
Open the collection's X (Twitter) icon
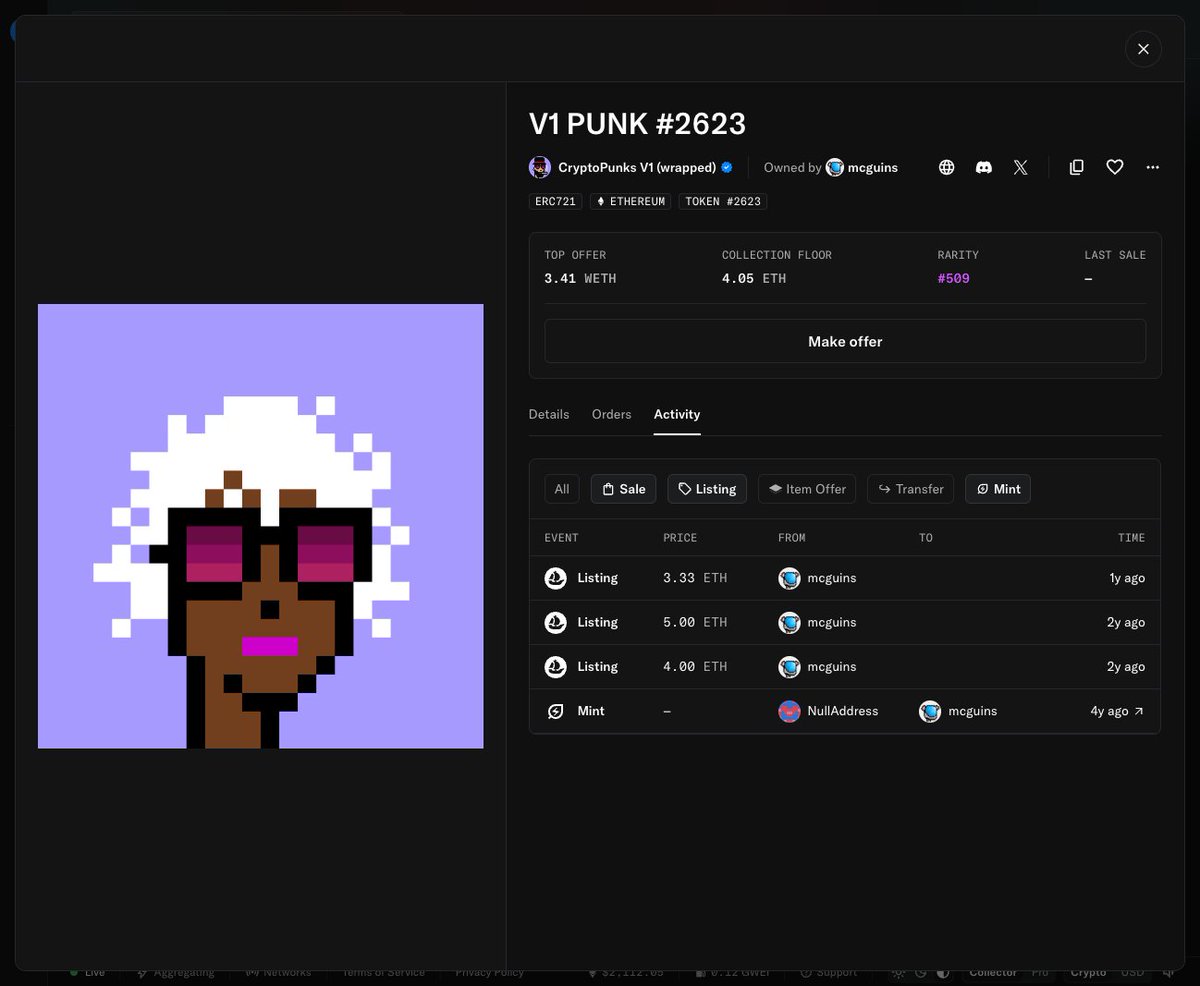click(1020, 167)
